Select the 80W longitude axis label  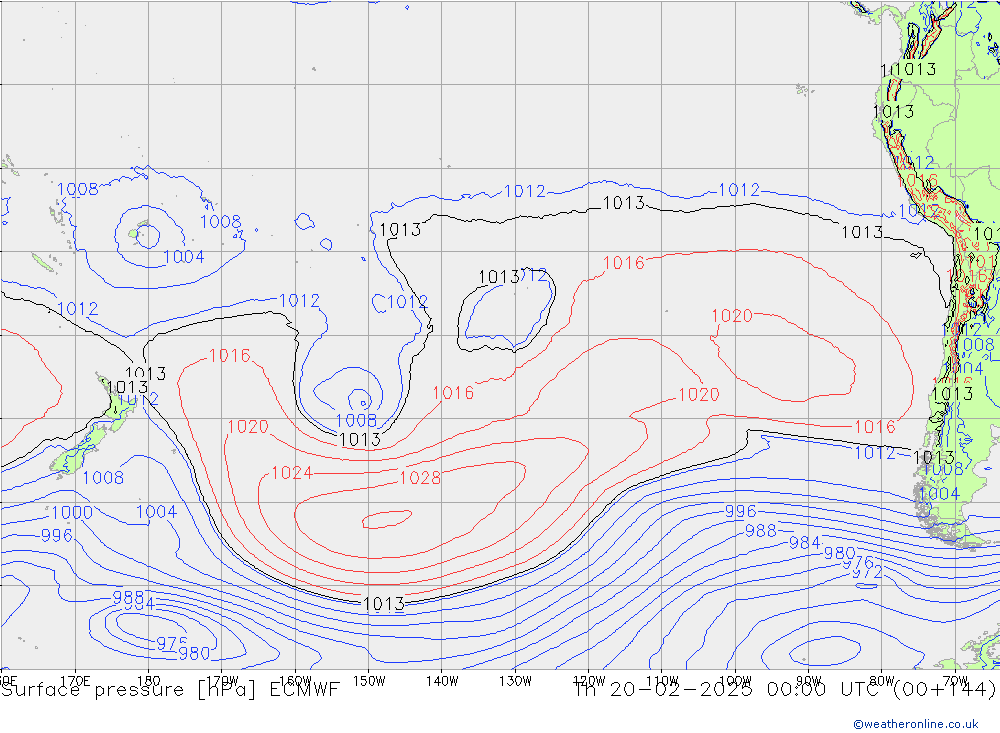882,681
